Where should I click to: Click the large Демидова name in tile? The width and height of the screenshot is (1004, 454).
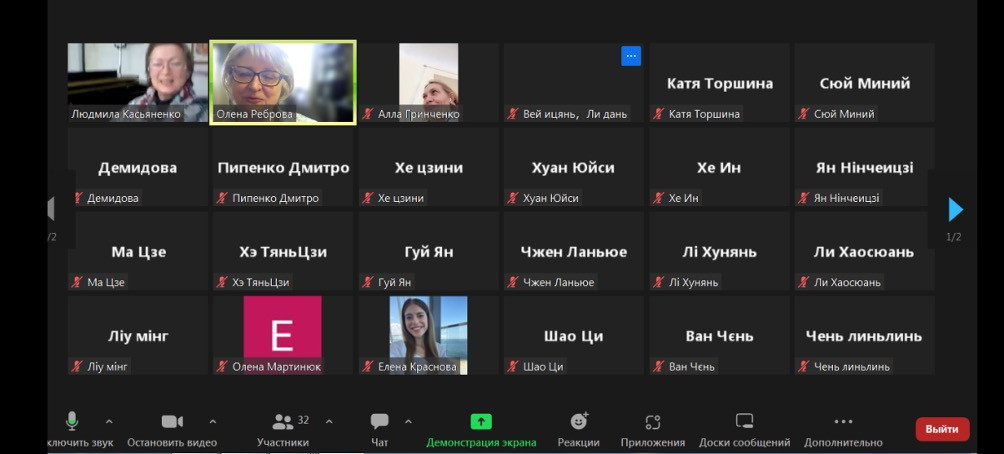pos(138,168)
